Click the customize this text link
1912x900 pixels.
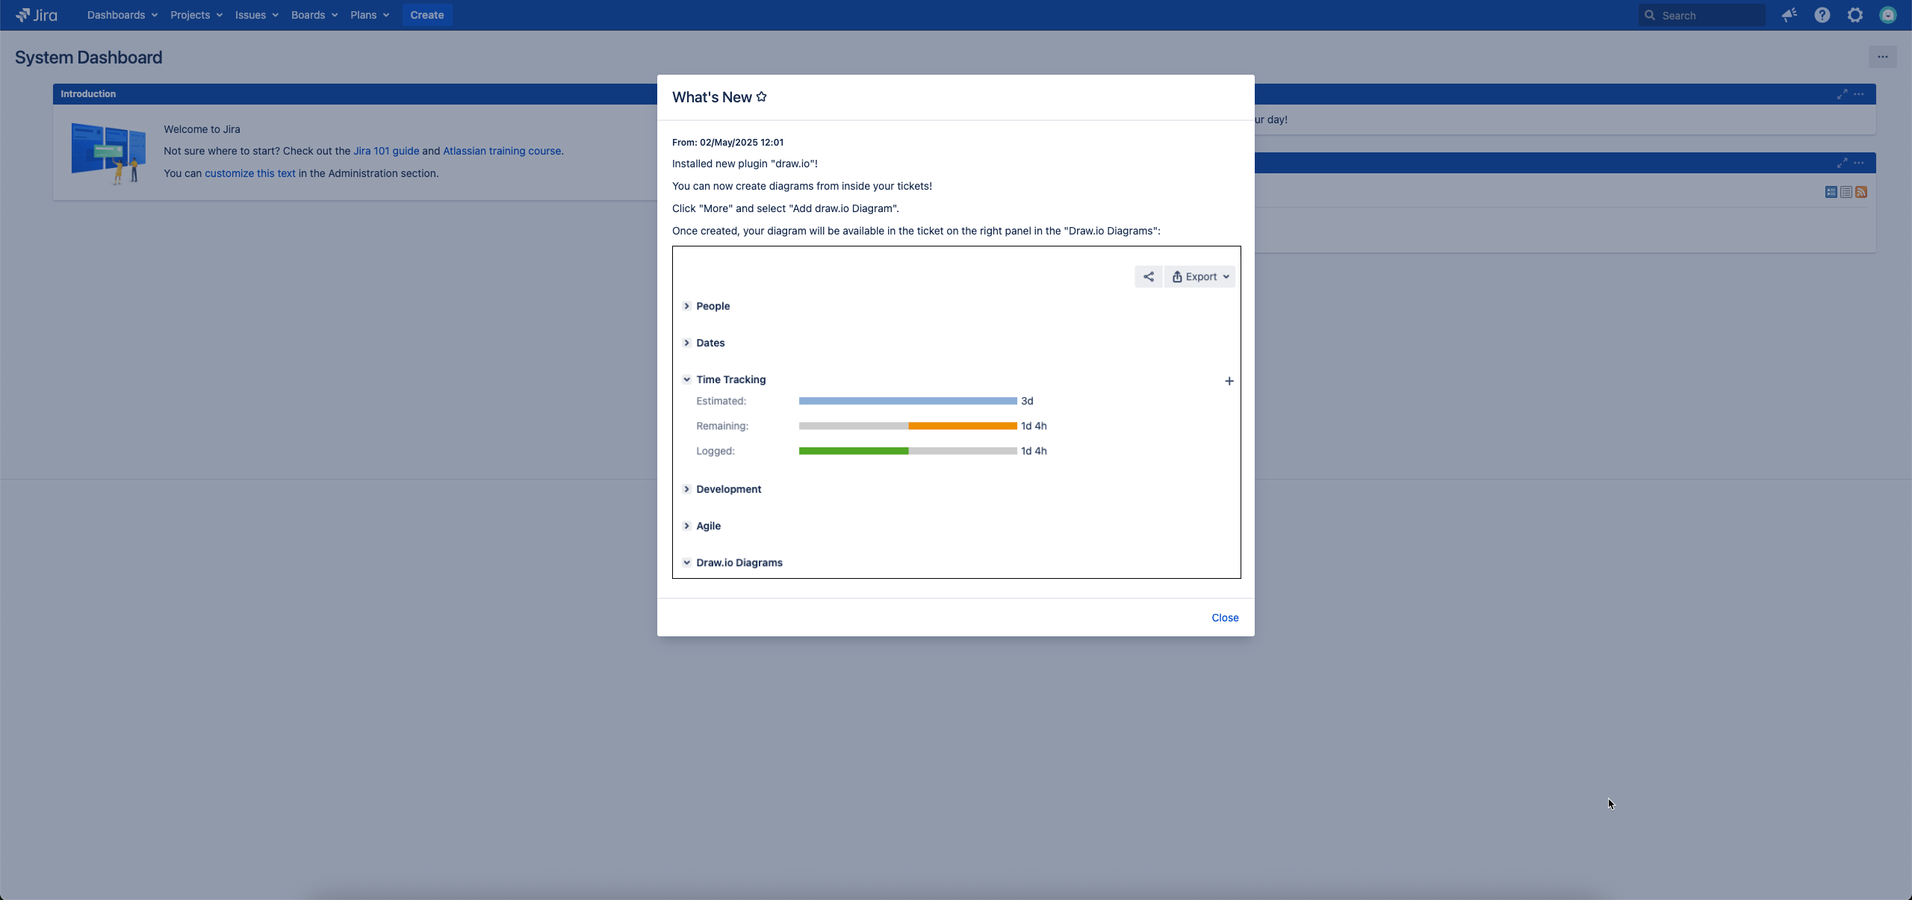[250, 173]
